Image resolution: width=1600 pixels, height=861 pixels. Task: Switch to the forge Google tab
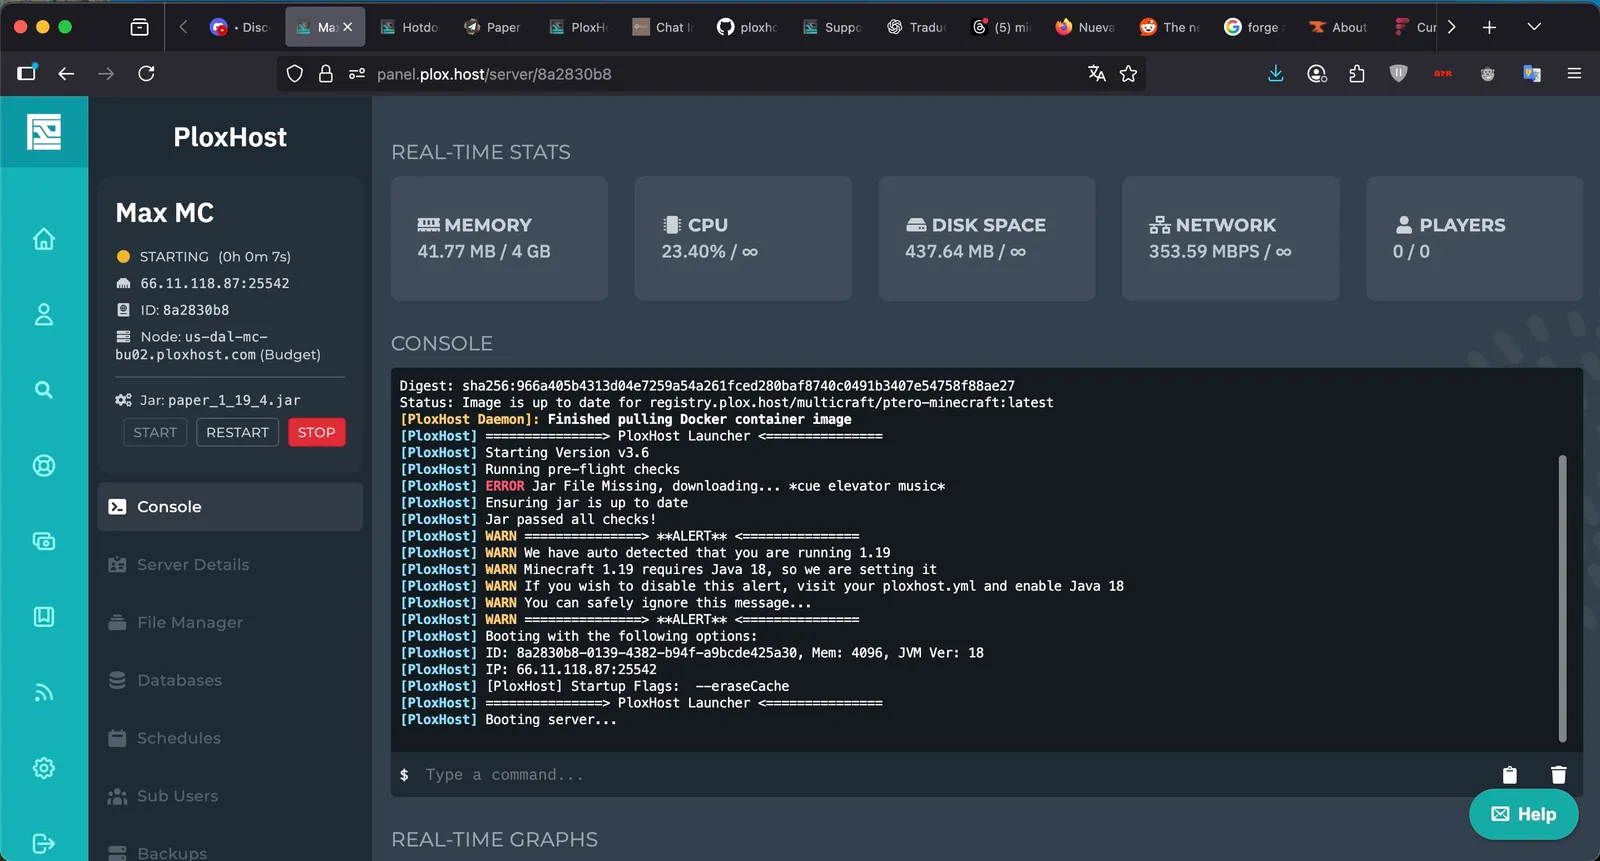[1254, 27]
